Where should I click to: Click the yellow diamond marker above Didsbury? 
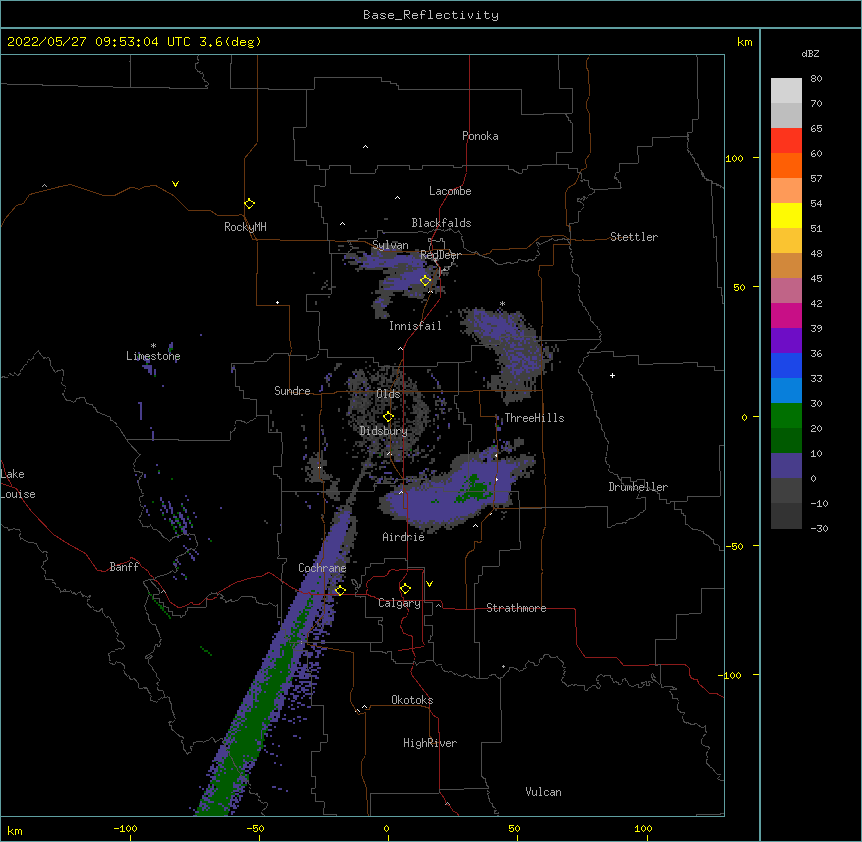coord(389,417)
